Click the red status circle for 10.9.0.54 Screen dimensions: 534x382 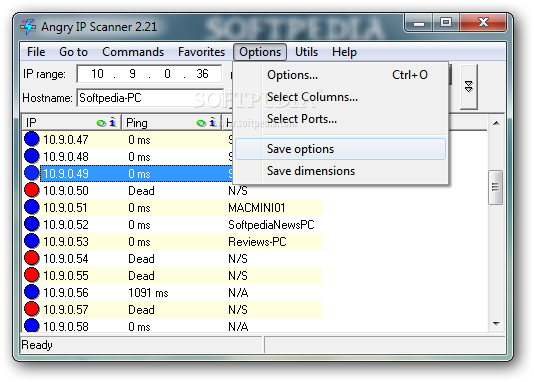32,258
